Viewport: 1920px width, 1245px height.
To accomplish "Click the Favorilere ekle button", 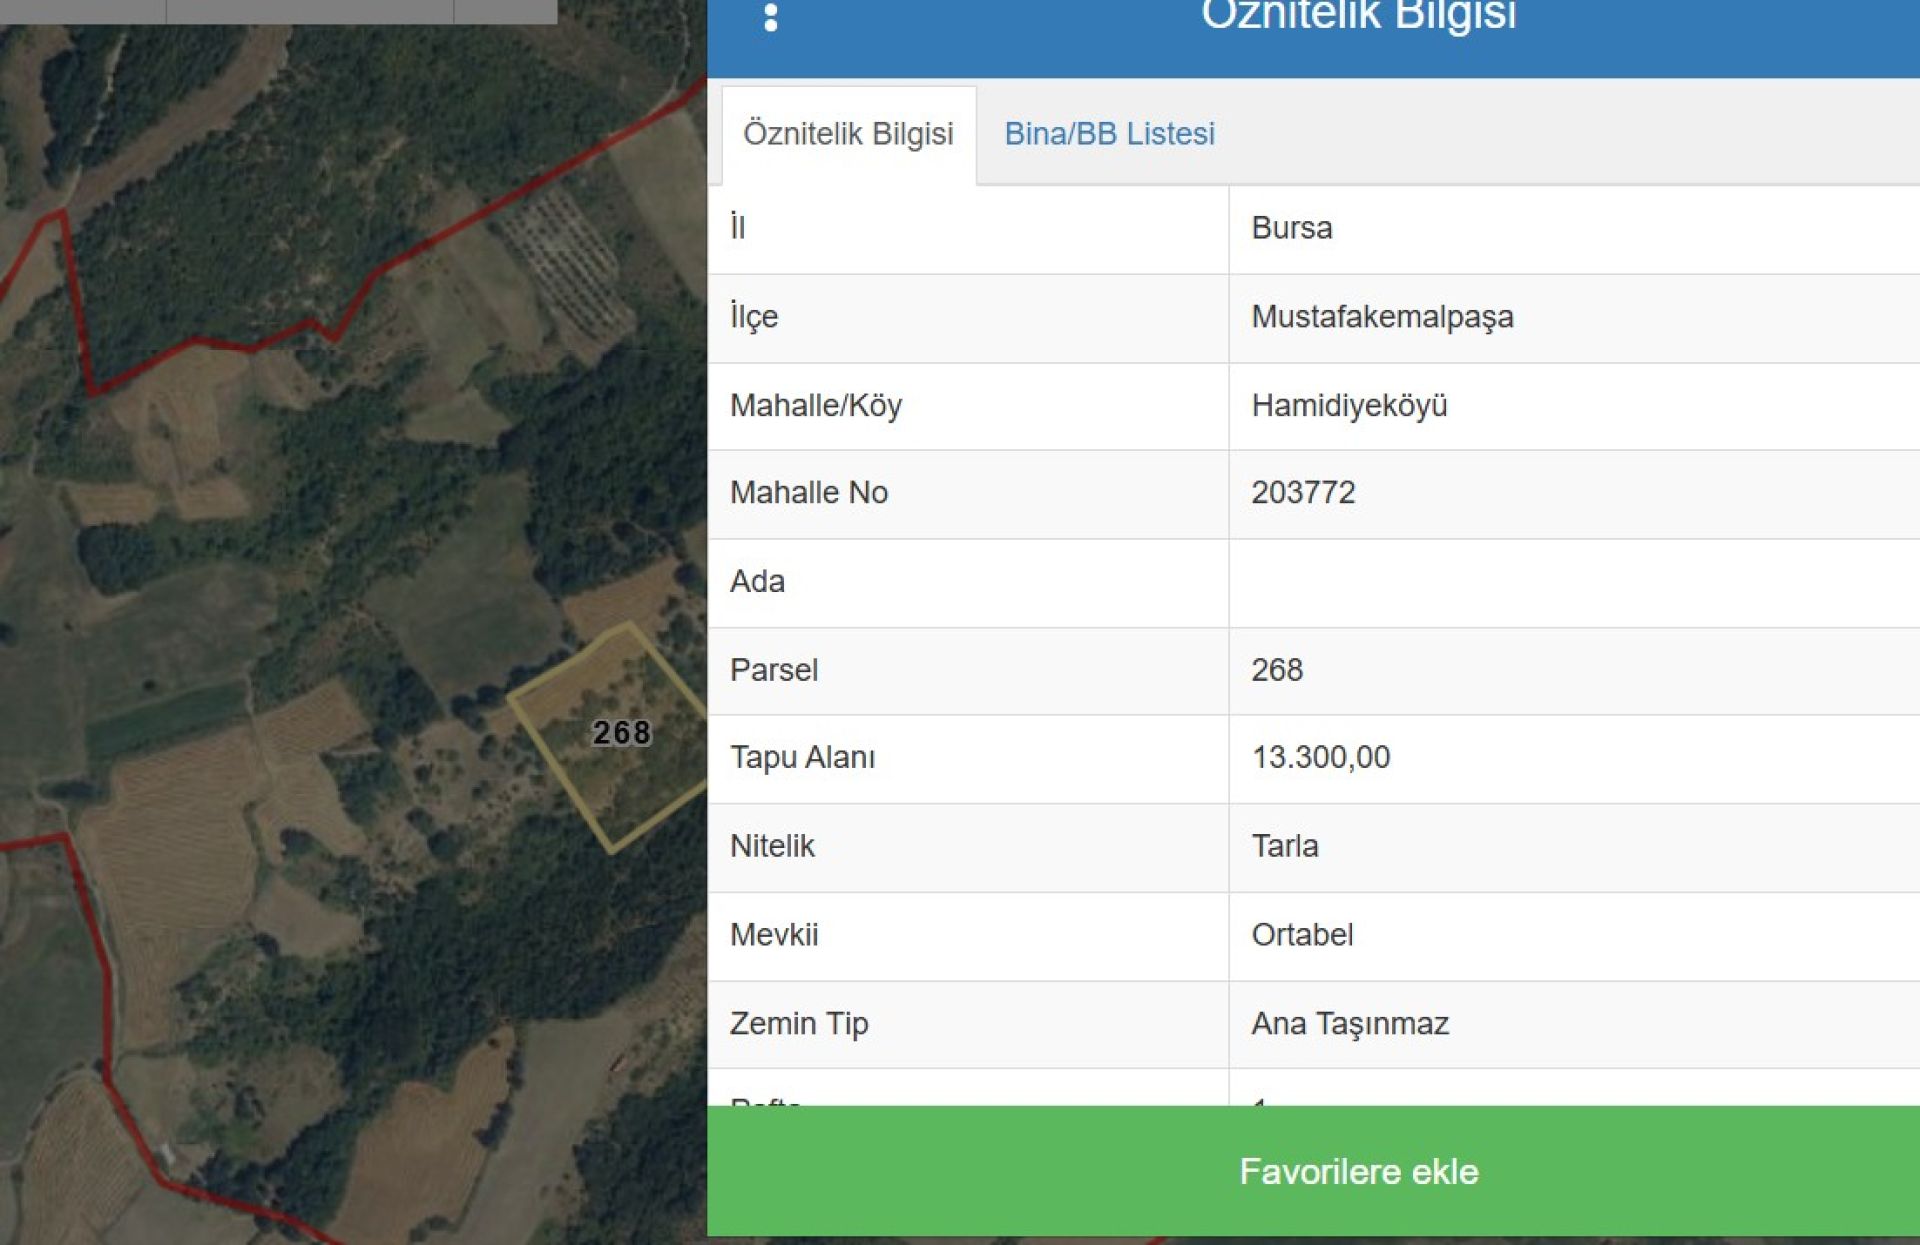I will coord(1358,1171).
